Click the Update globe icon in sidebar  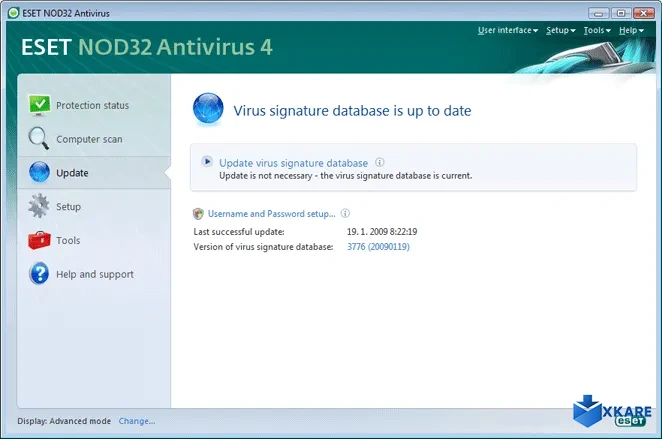click(x=39, y=172)
